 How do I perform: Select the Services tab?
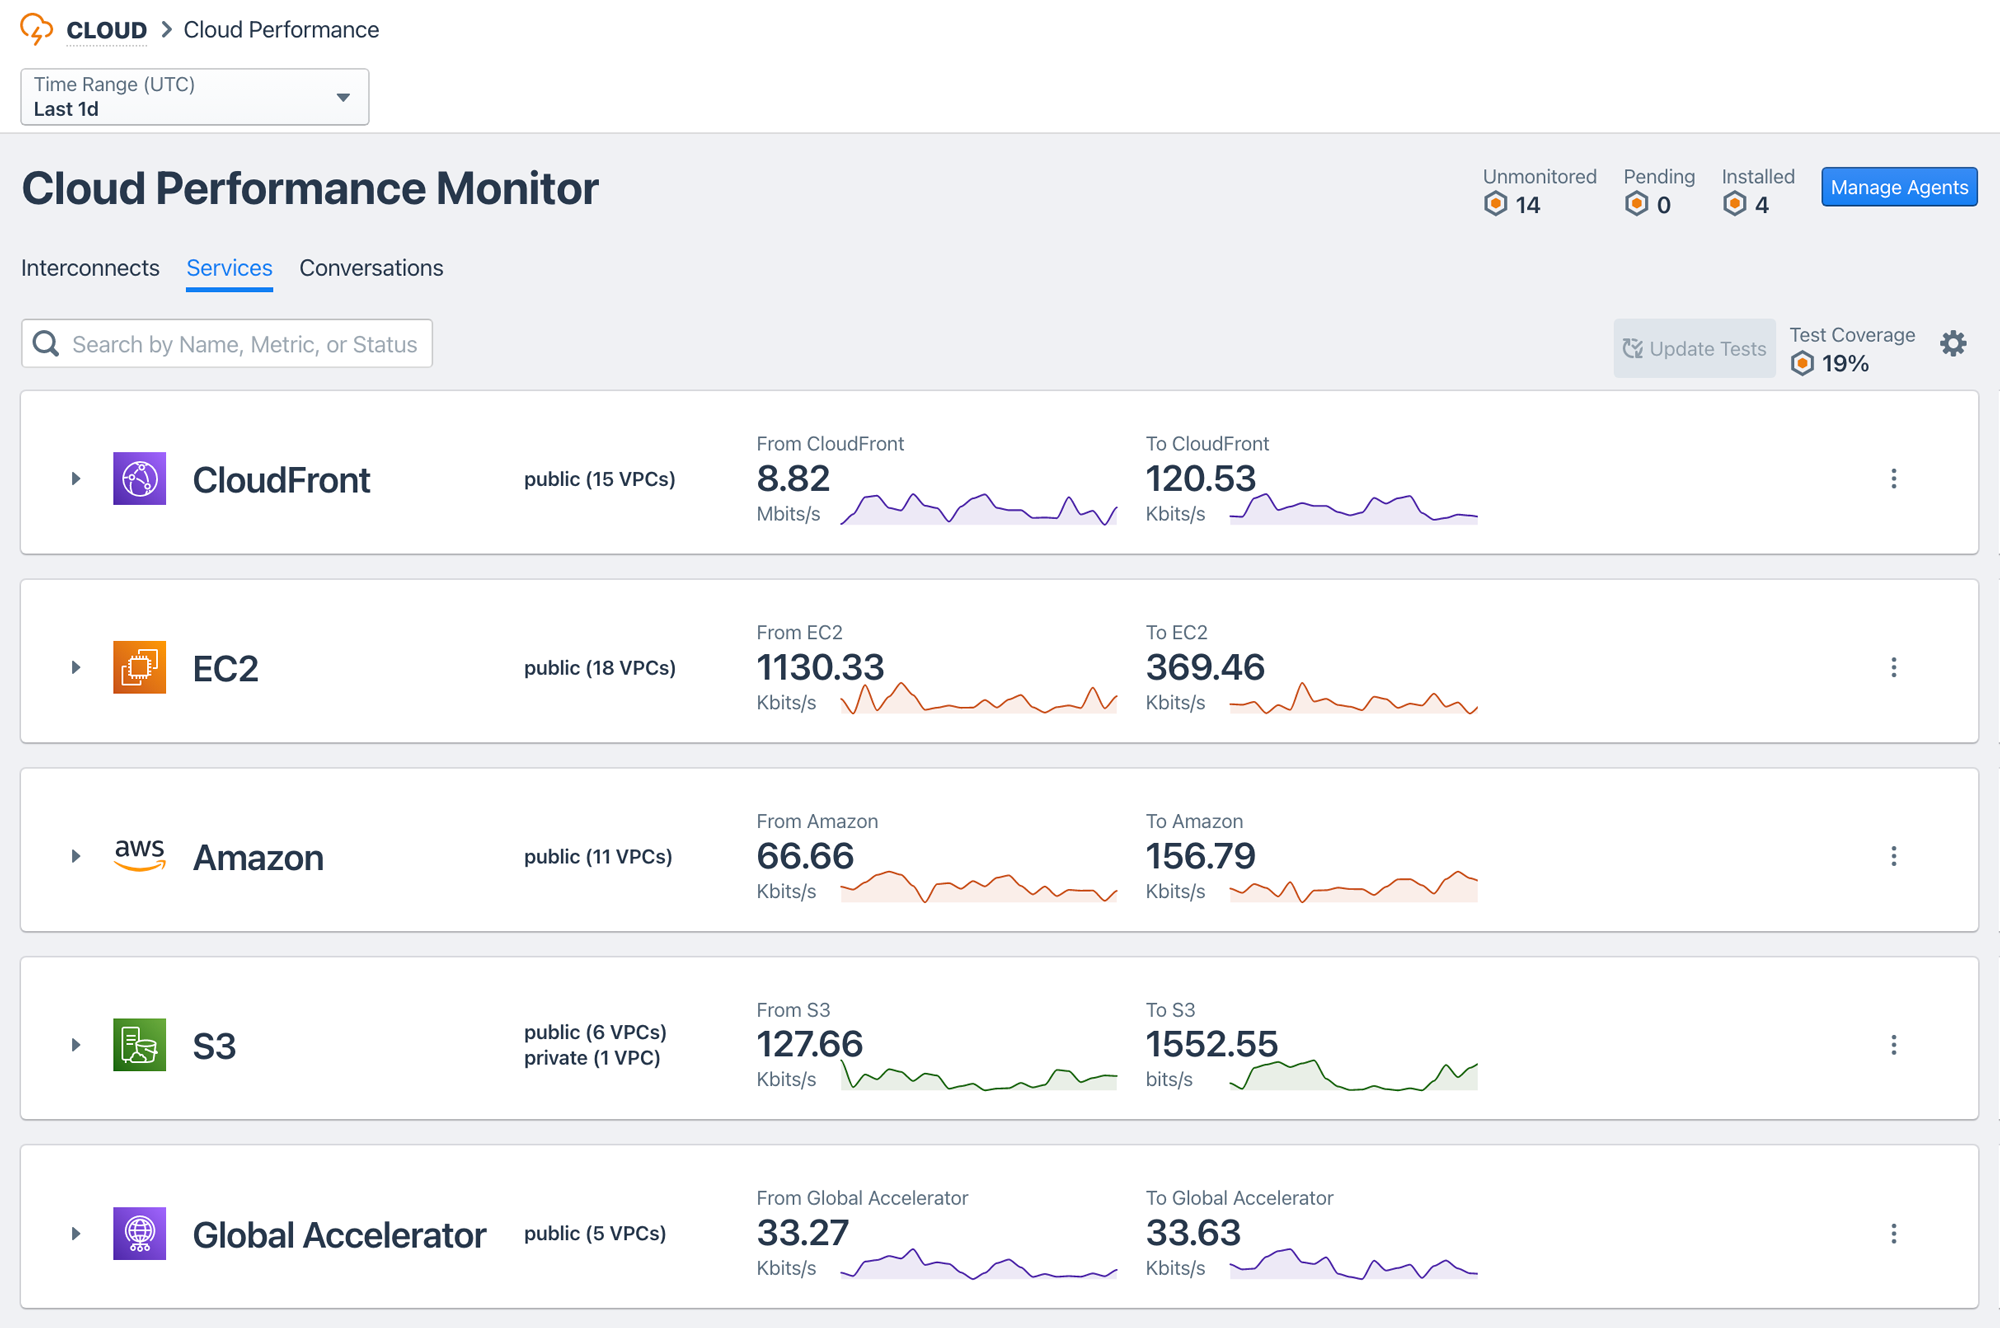tap(229, 268)
